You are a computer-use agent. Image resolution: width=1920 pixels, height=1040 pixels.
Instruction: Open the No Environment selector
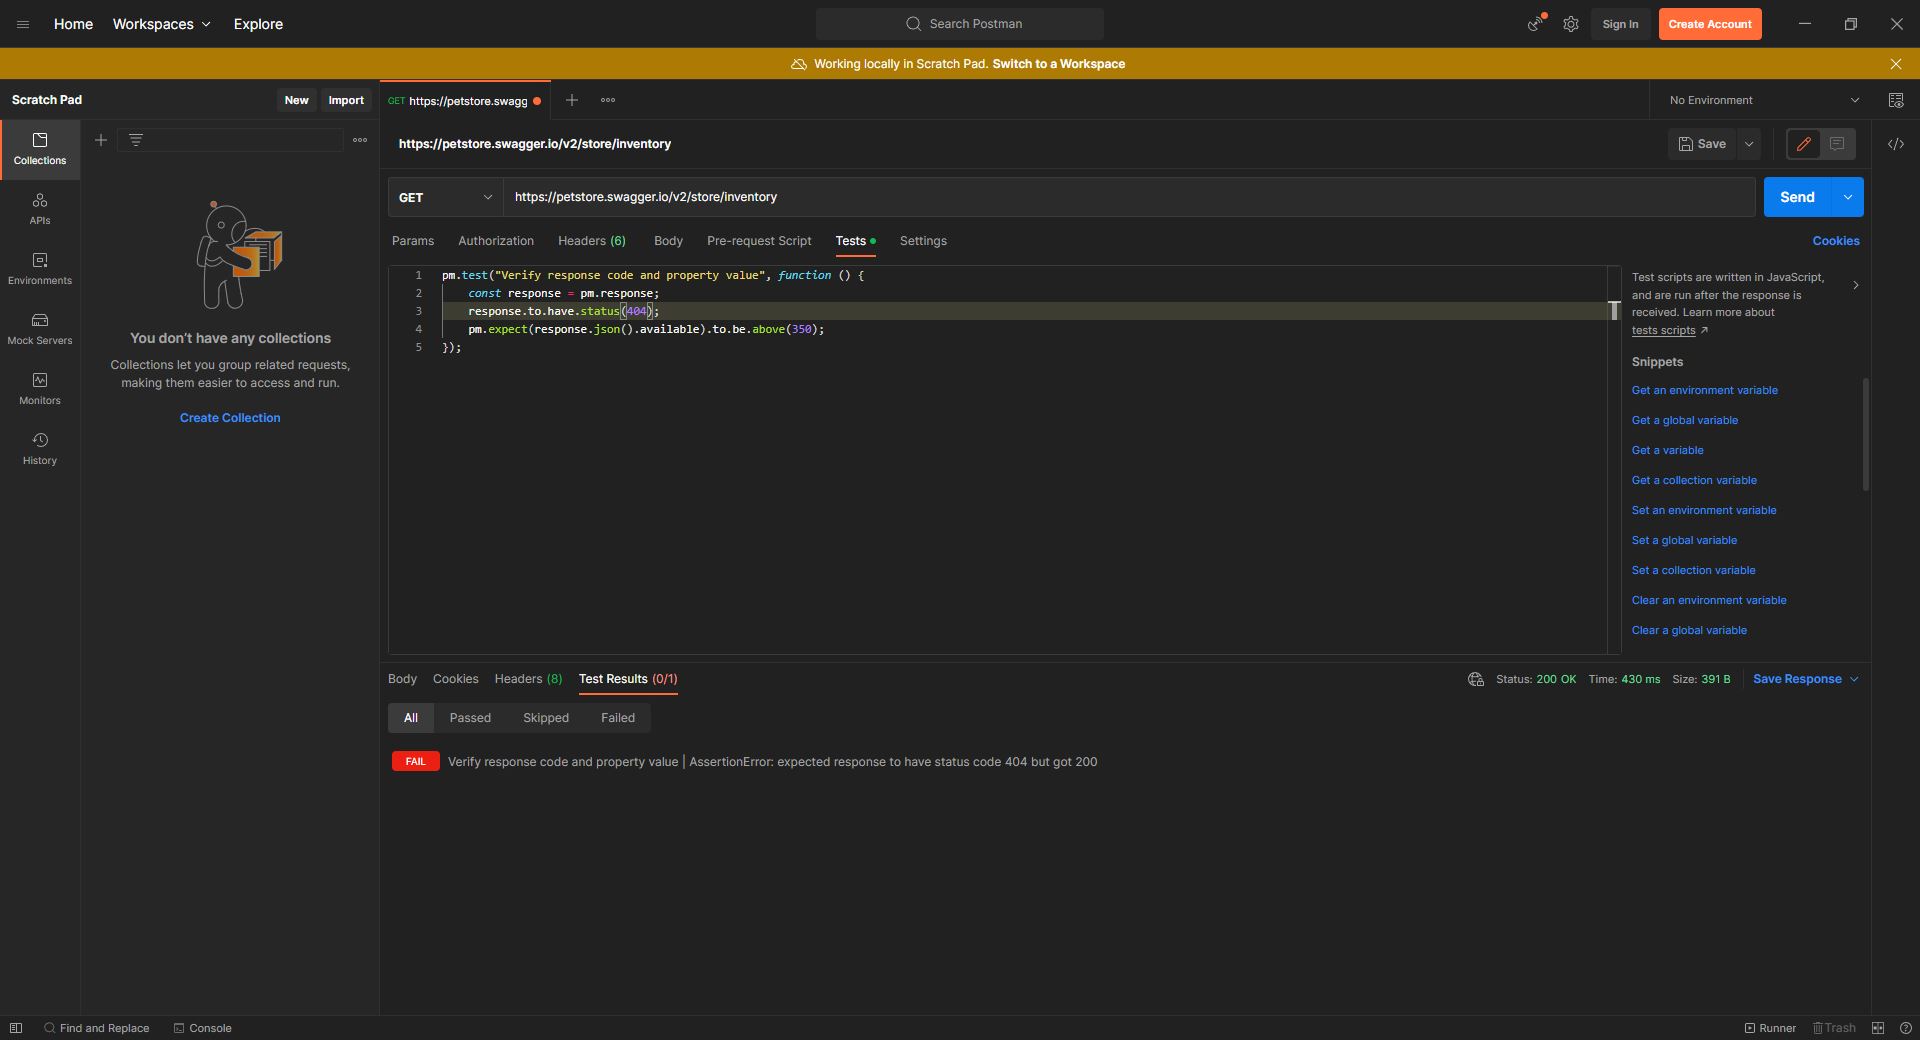tap(1764, 100)
